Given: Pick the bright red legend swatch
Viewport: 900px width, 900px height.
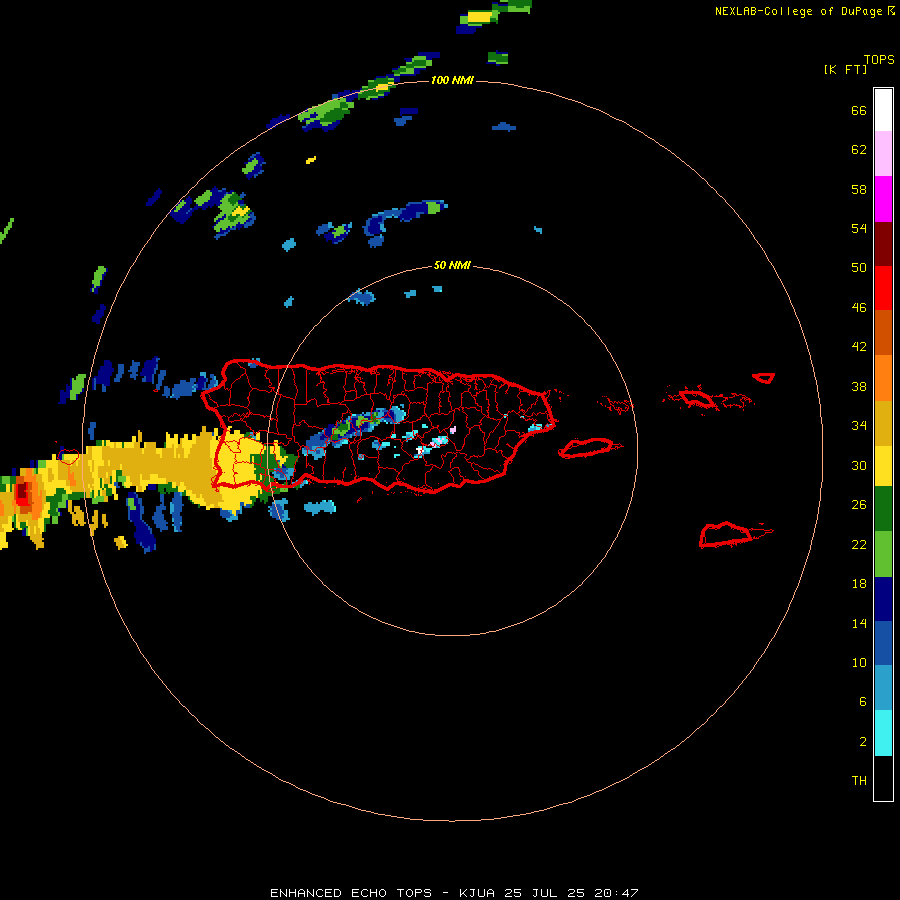Looking at the screenshot, I should click(883, 288).
